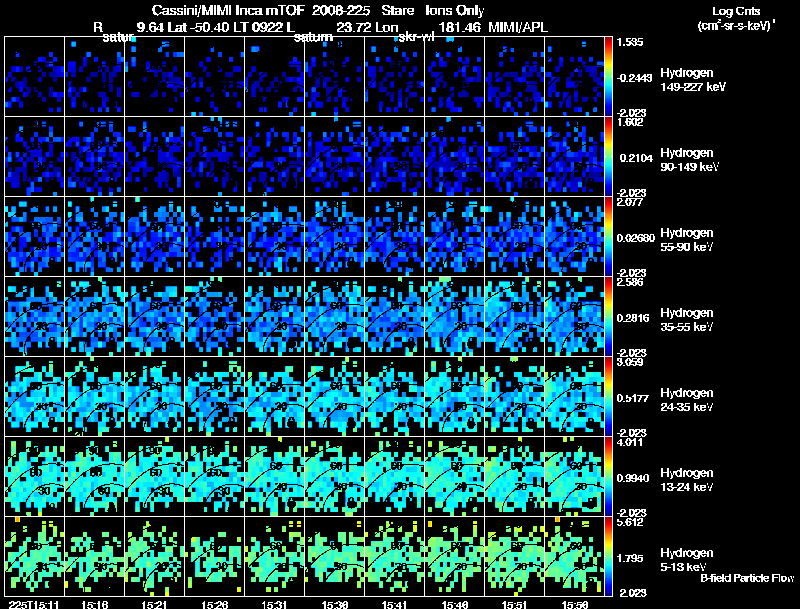The image size is (800, 609).
Task: Click the 0.5177 color scale value
Action: 634,398
